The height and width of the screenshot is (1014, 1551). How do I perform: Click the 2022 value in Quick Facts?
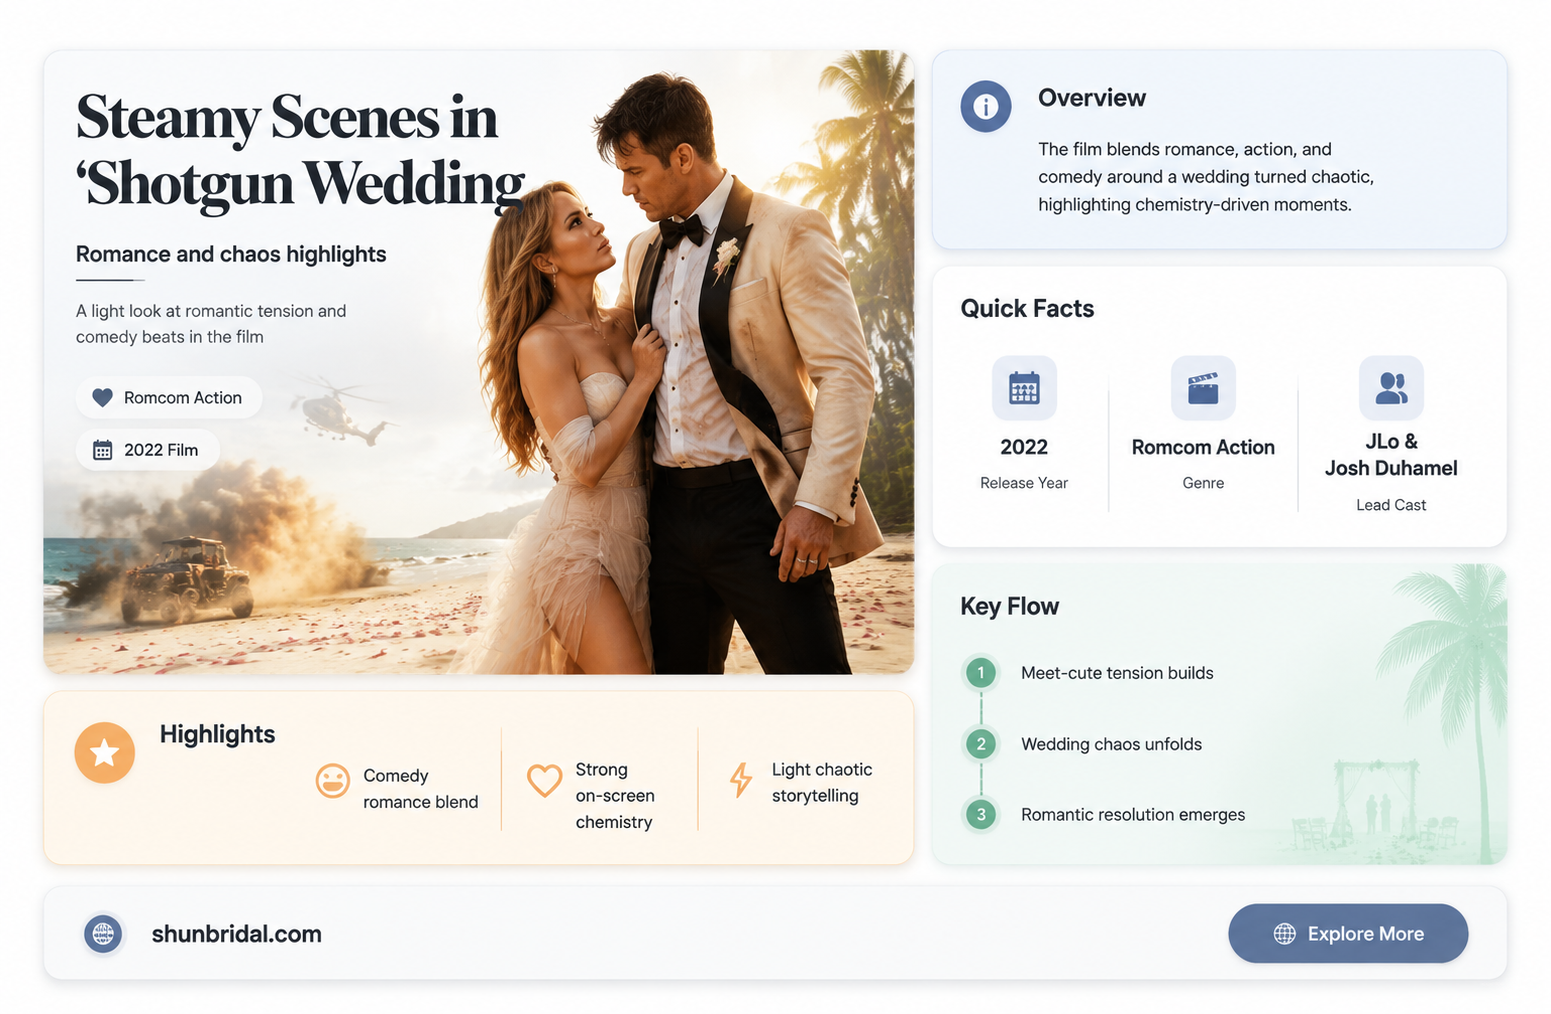pyautogui.click(x=1024, y=447)
